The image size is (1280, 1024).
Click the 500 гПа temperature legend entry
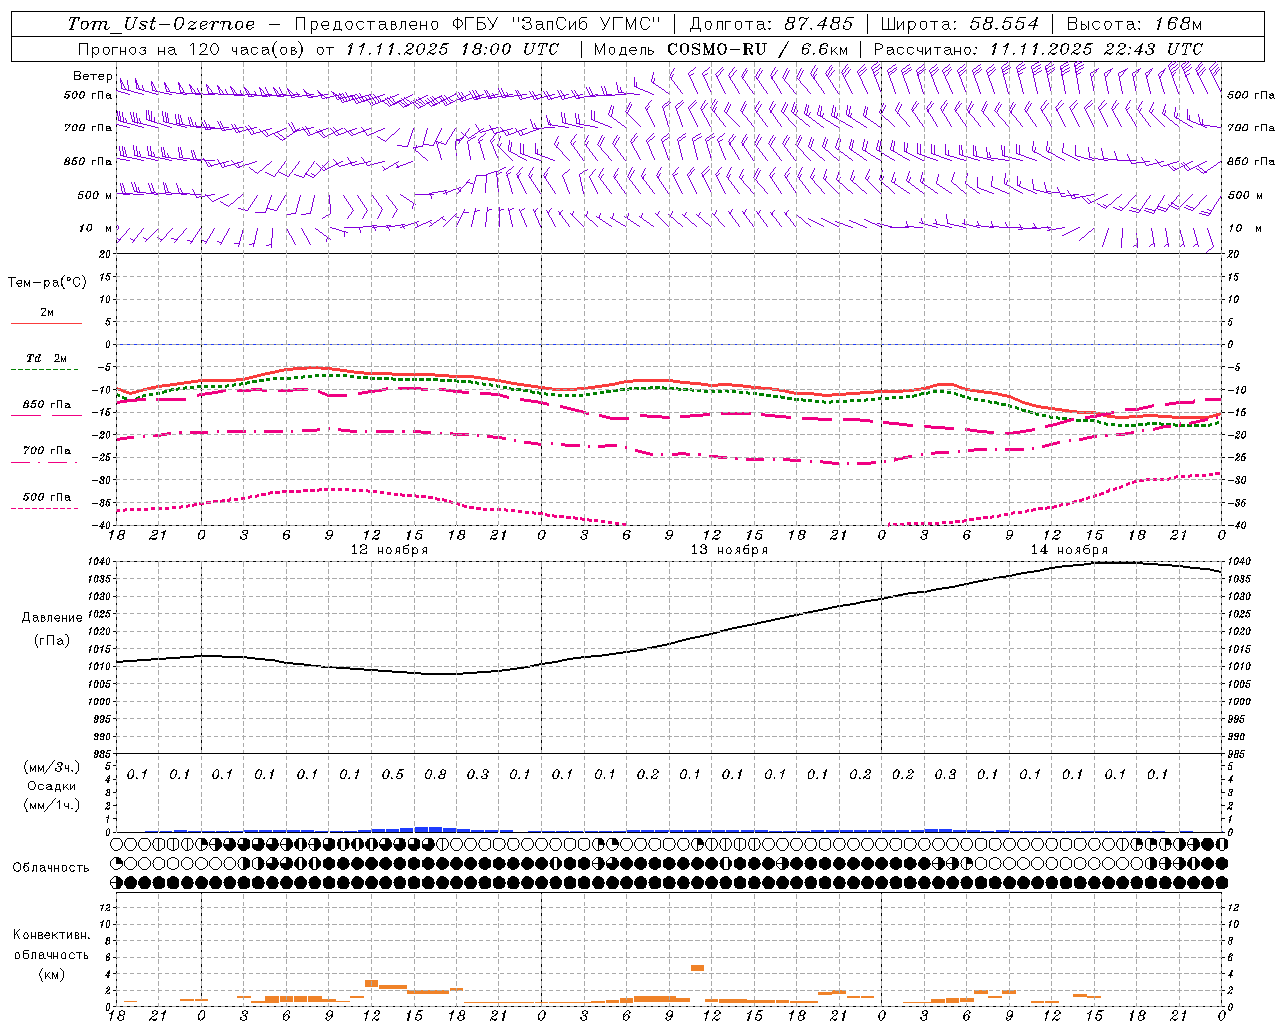47,497
